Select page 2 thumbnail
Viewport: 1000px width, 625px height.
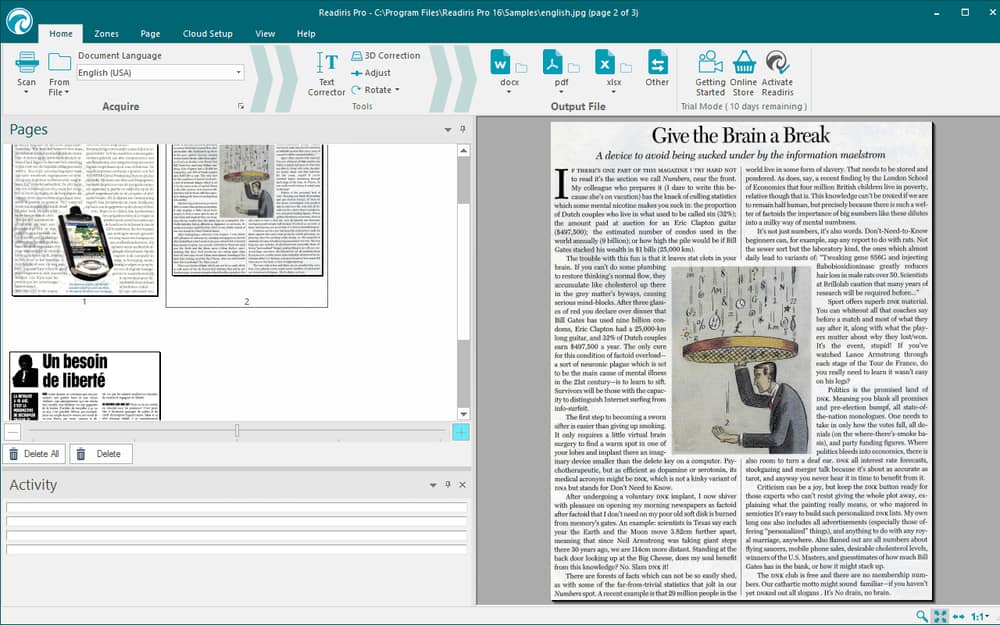(247, 210)
